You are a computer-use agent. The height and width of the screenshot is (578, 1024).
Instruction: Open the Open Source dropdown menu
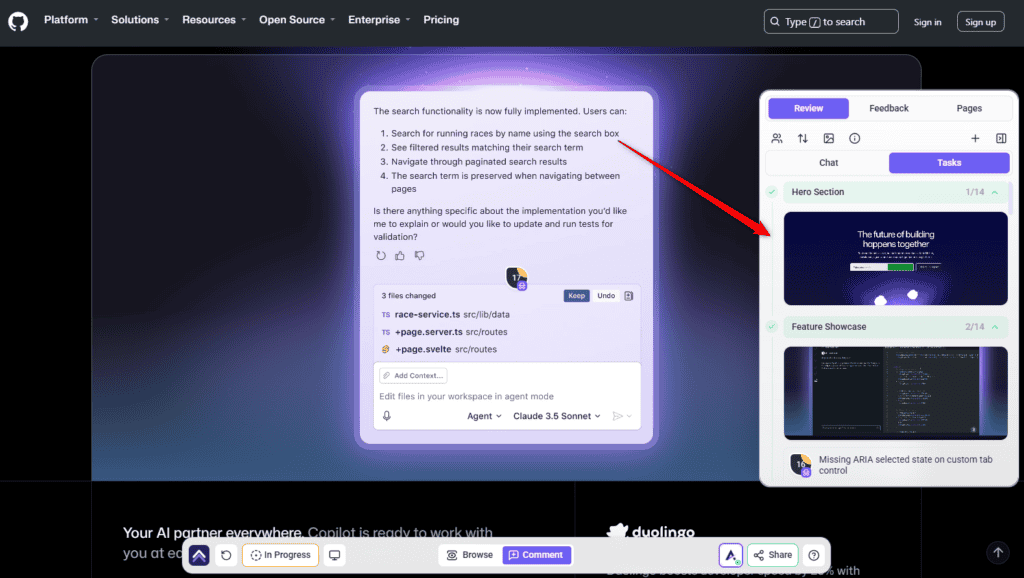(296, 20)
